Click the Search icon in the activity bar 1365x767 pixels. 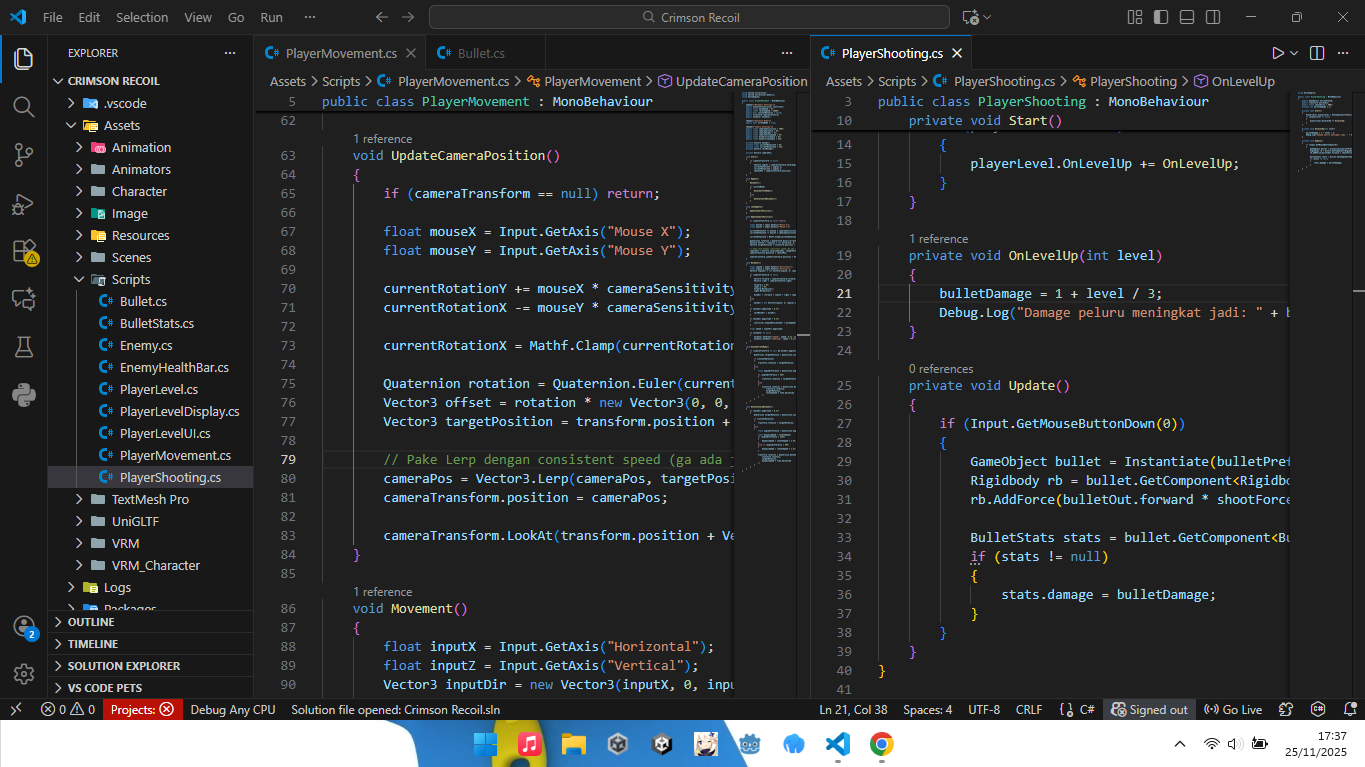[x=24, y=107]
